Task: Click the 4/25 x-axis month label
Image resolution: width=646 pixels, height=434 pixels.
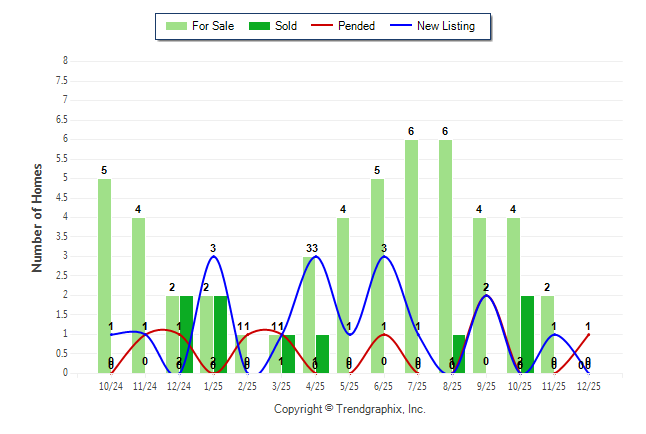Action: tap(315, 384)
